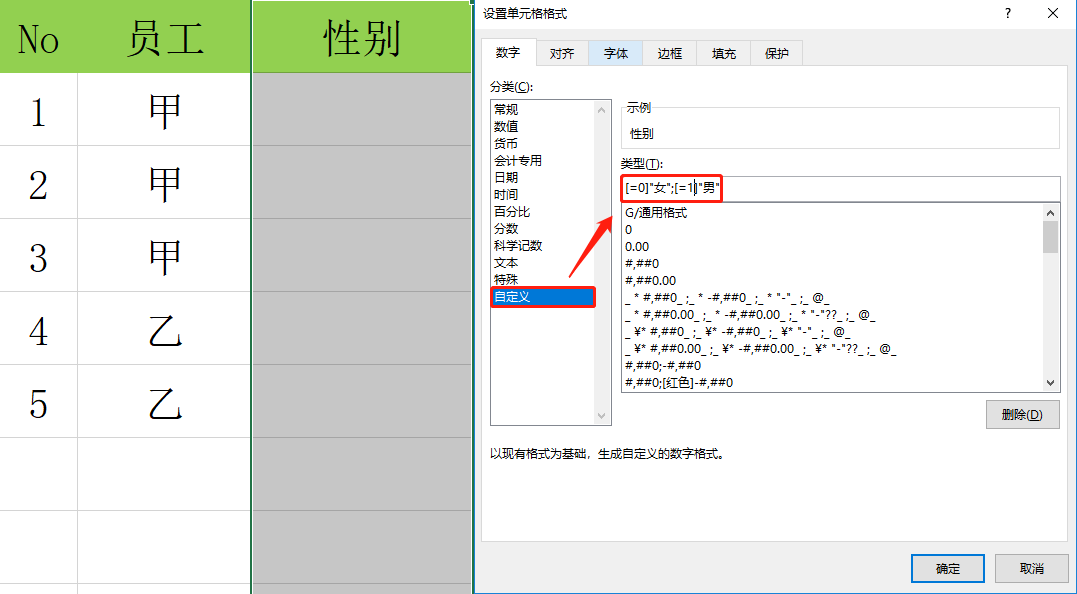Image resolution: width=1077 pixels, height=594 pixels.
Task: Switch to the 对齐 tab
Action: click(x=562, y=54)
